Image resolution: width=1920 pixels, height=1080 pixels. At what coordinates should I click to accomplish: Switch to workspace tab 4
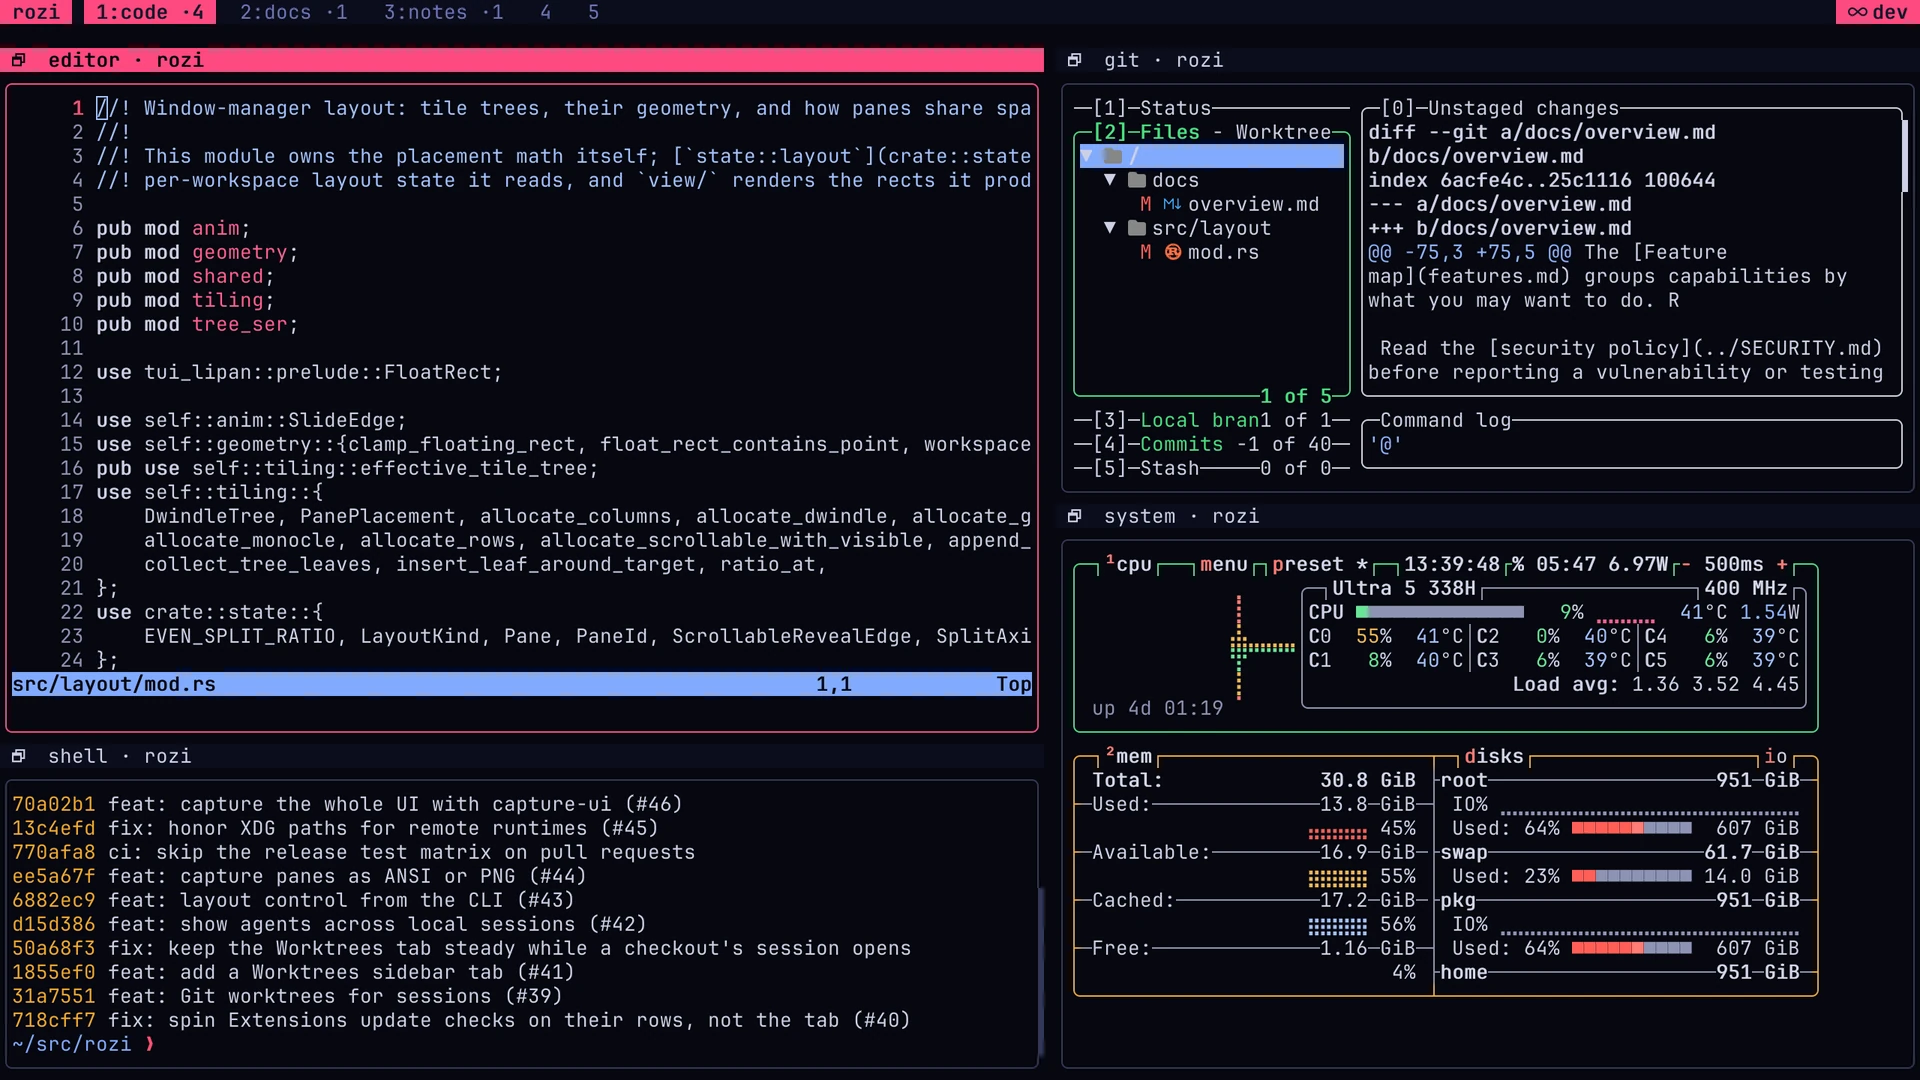(546, 12)
